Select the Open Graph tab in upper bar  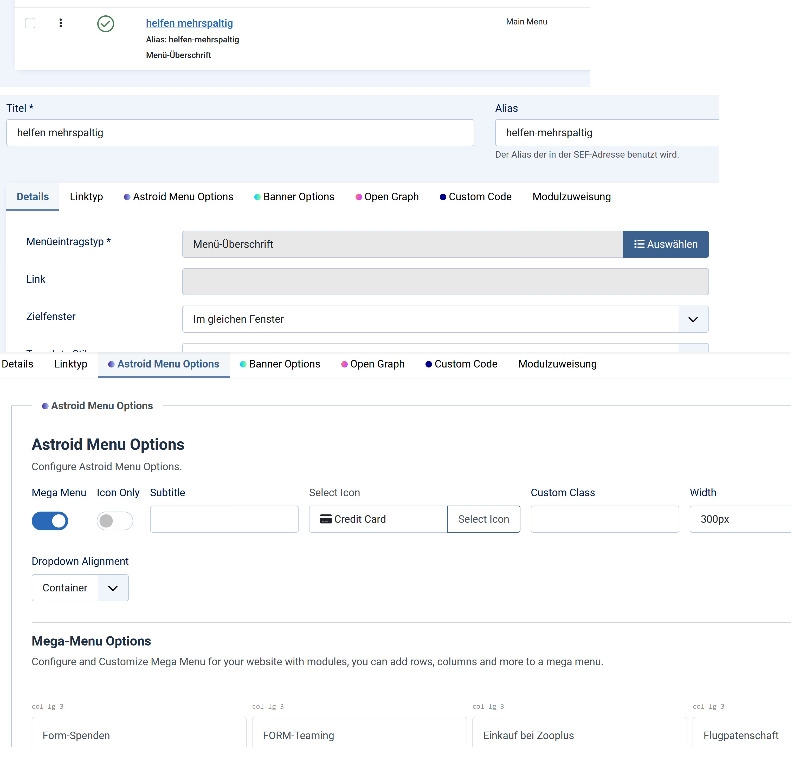391,197
